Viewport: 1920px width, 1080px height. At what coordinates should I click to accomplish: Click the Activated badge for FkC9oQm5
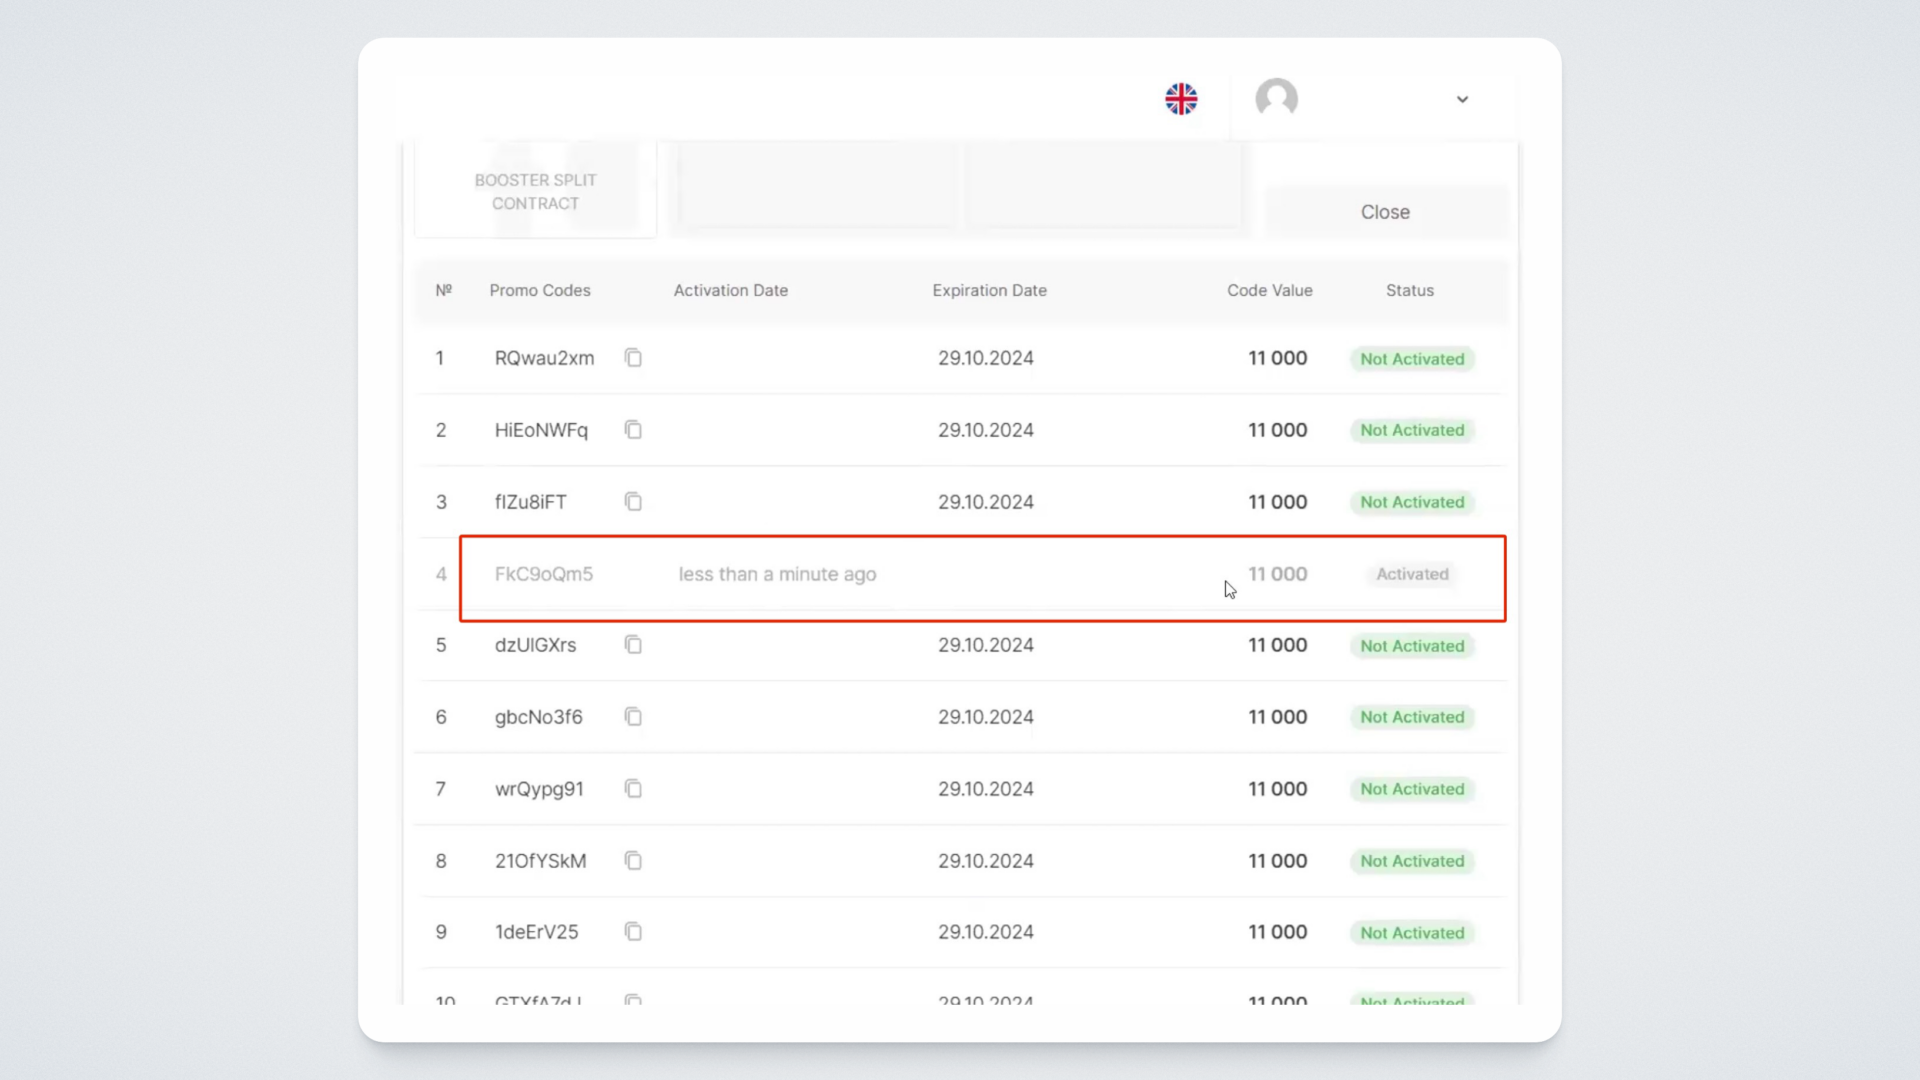pyautogui.click(x=1411, y=574)
